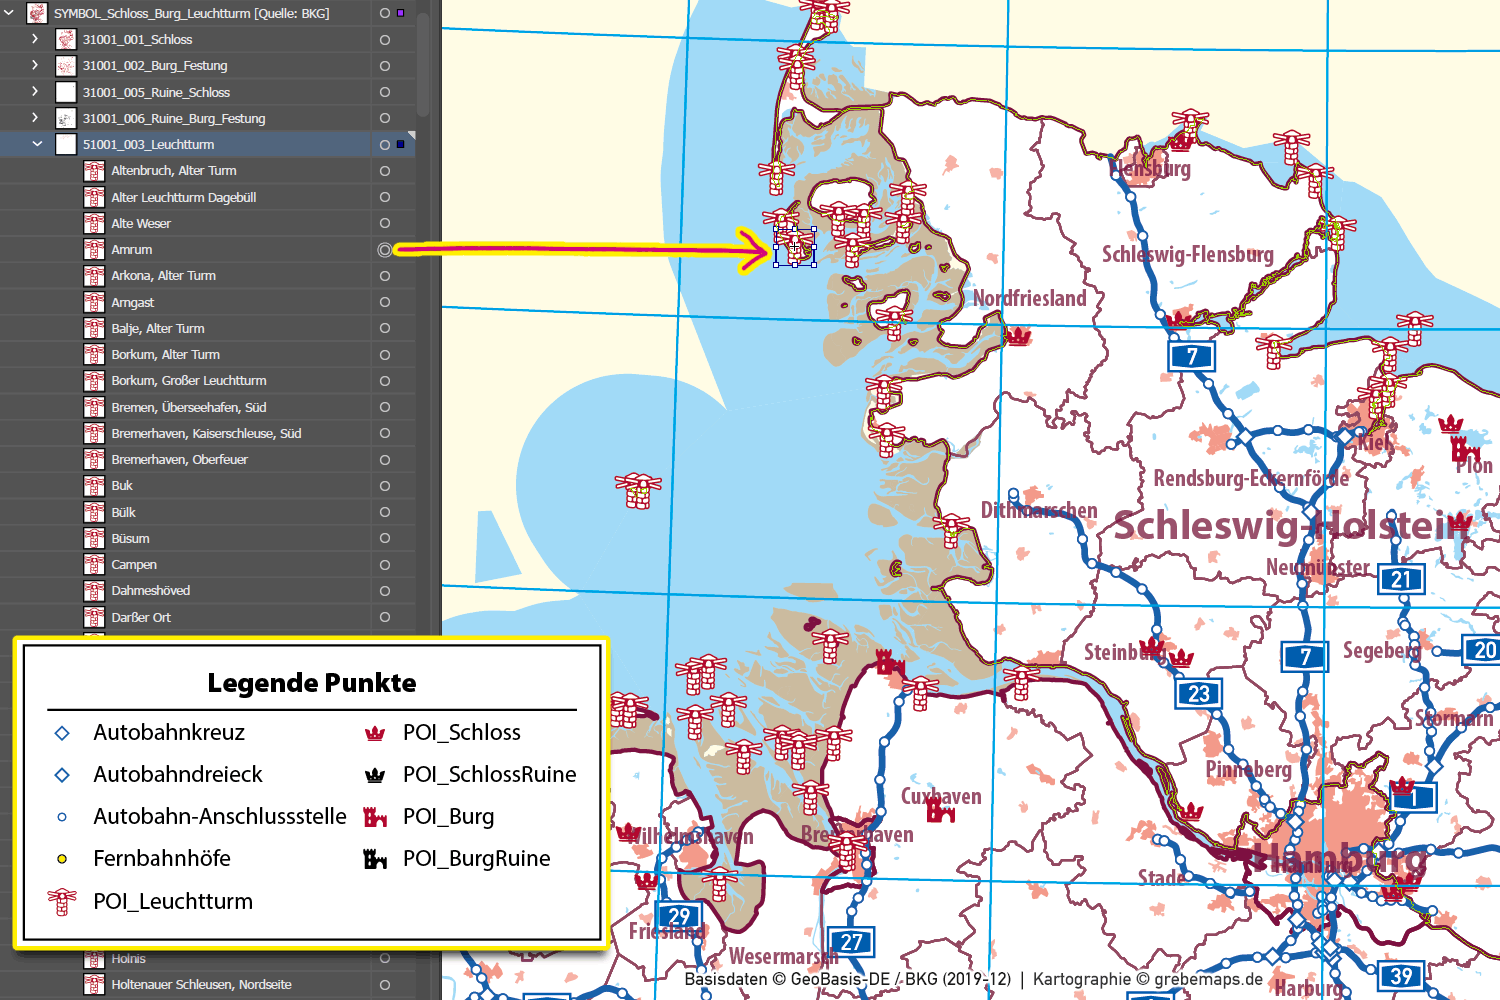Click the A29 highway shield near Friesland
This screenshot has height=1000, width=1500.
click(679, 916)
